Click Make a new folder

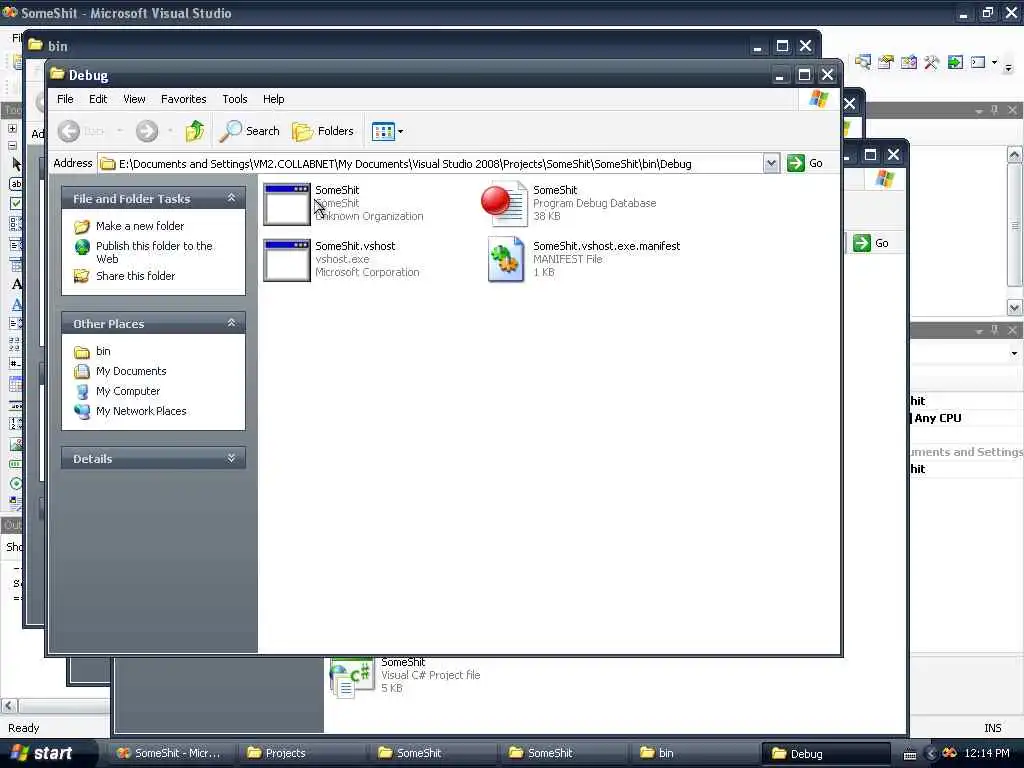point(140,226)
